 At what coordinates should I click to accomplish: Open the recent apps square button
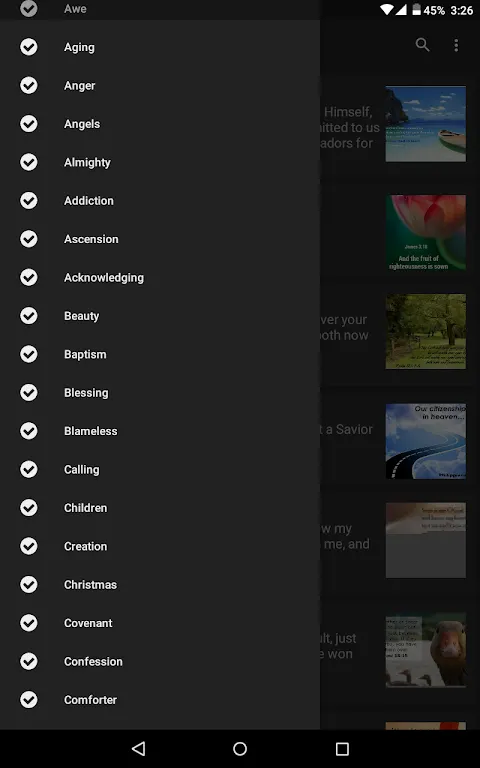tap(342, 748)
